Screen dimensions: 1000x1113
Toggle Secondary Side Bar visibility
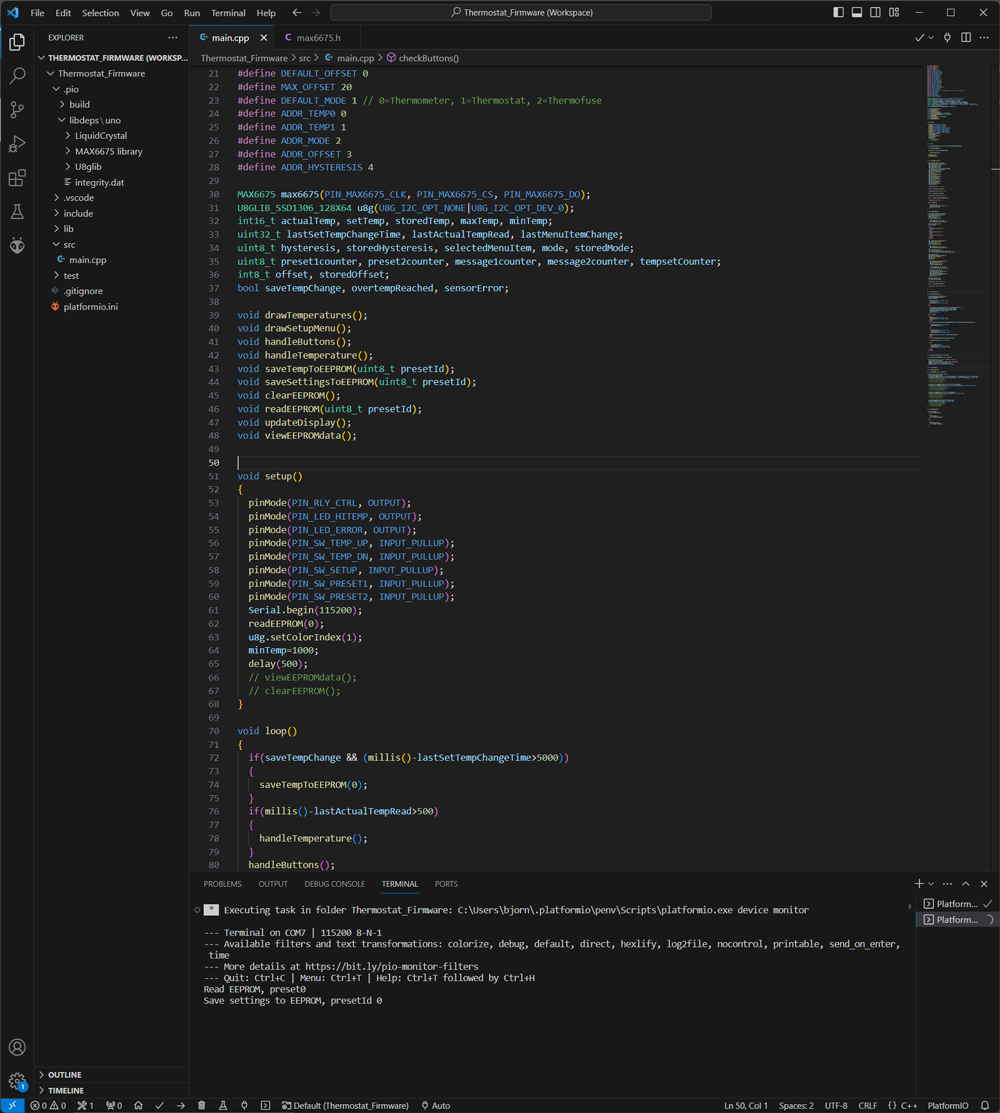pos(876,13)
